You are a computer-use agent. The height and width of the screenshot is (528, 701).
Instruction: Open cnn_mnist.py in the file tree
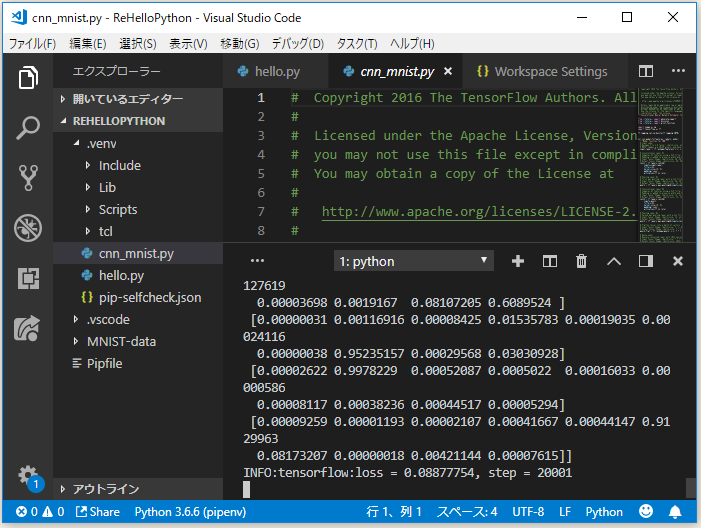tap(138, 253)
